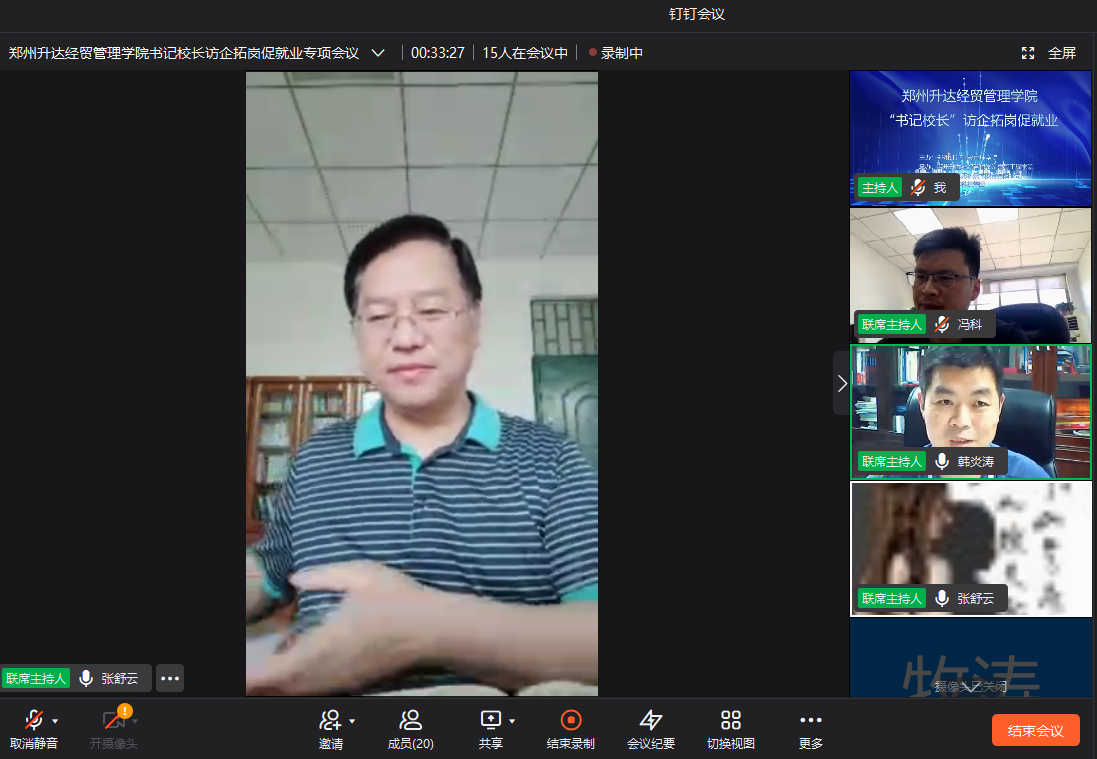This screenshot has width=1097, height=759.
Task: Unmute microphone with 取消静音 button
Action: coord(33,728)
